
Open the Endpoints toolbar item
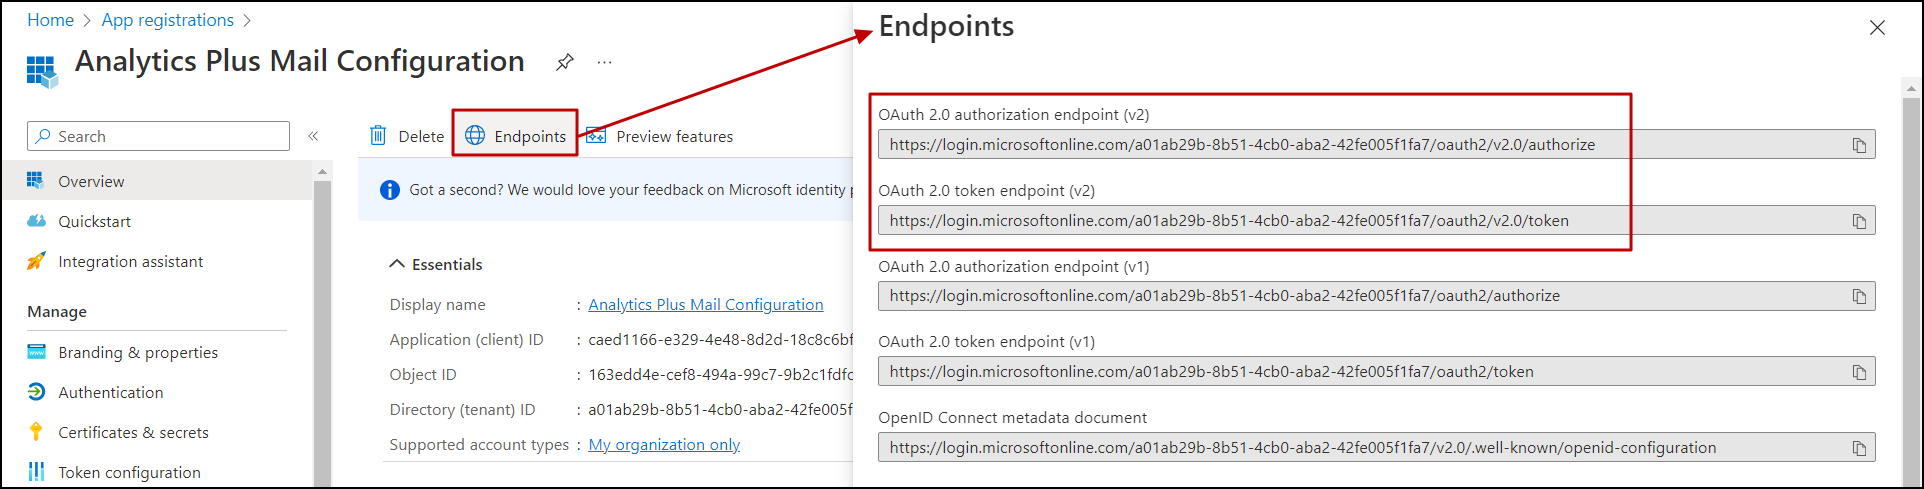(516, 136)
